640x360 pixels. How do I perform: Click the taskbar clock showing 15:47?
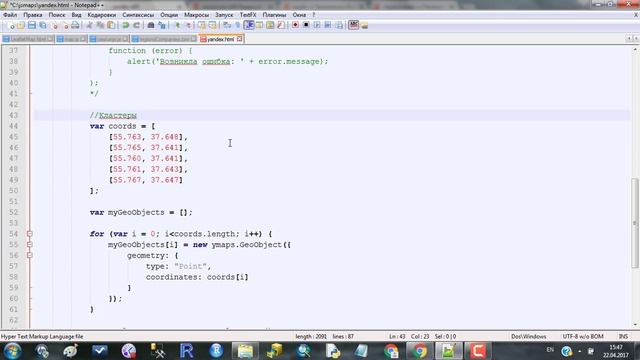click(x=616, y=351)
